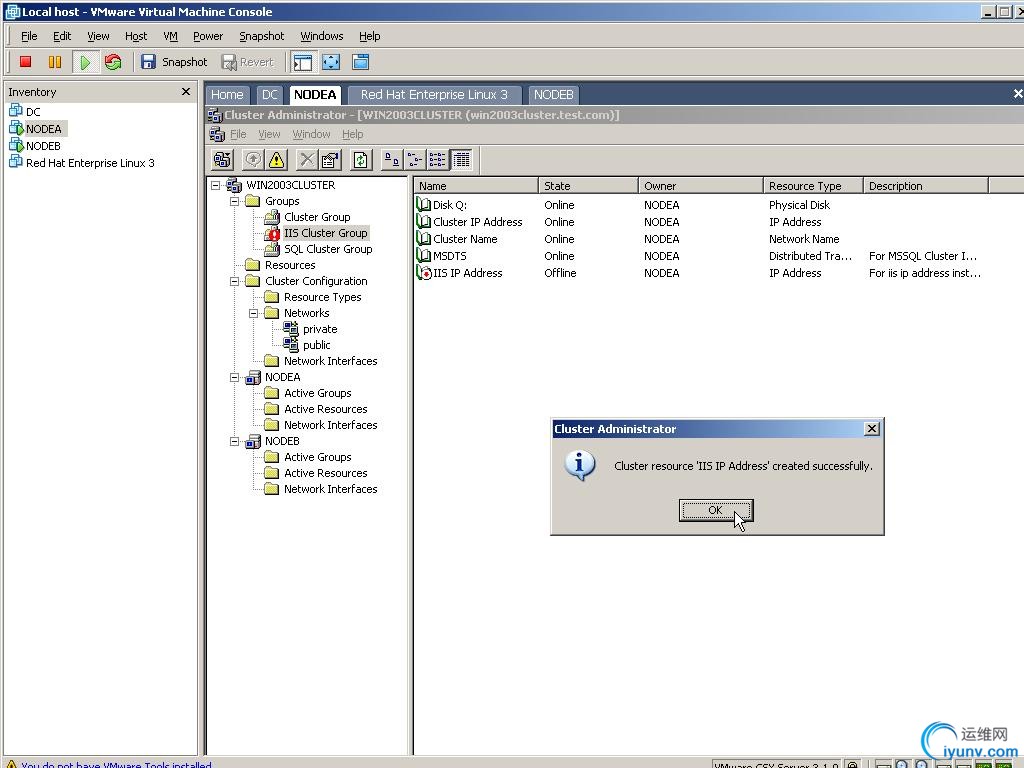1024x768 pixels.
Task: Select the offline IIS IP Address resource
Action: coord(699,273)
